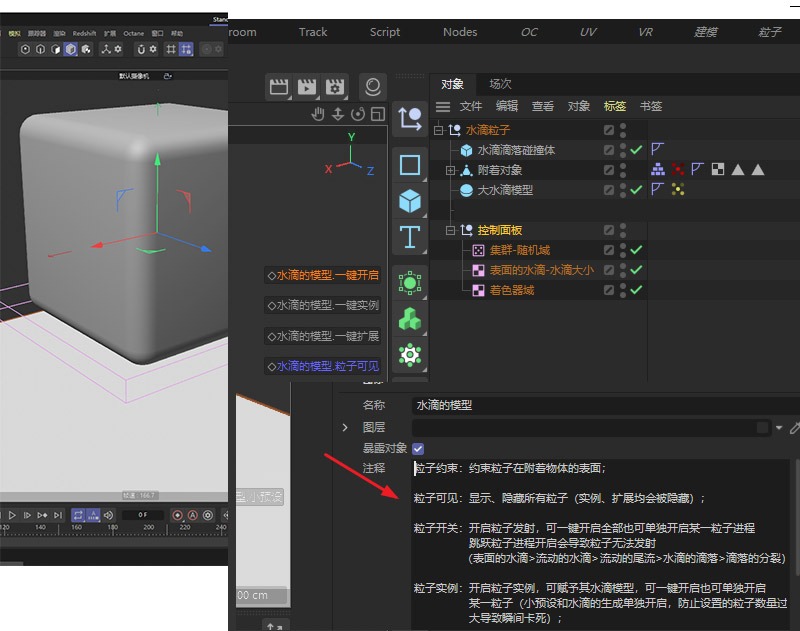Click the 0 F frame counter field
Screen dimensions: 800x631
[x=141, y=514]
